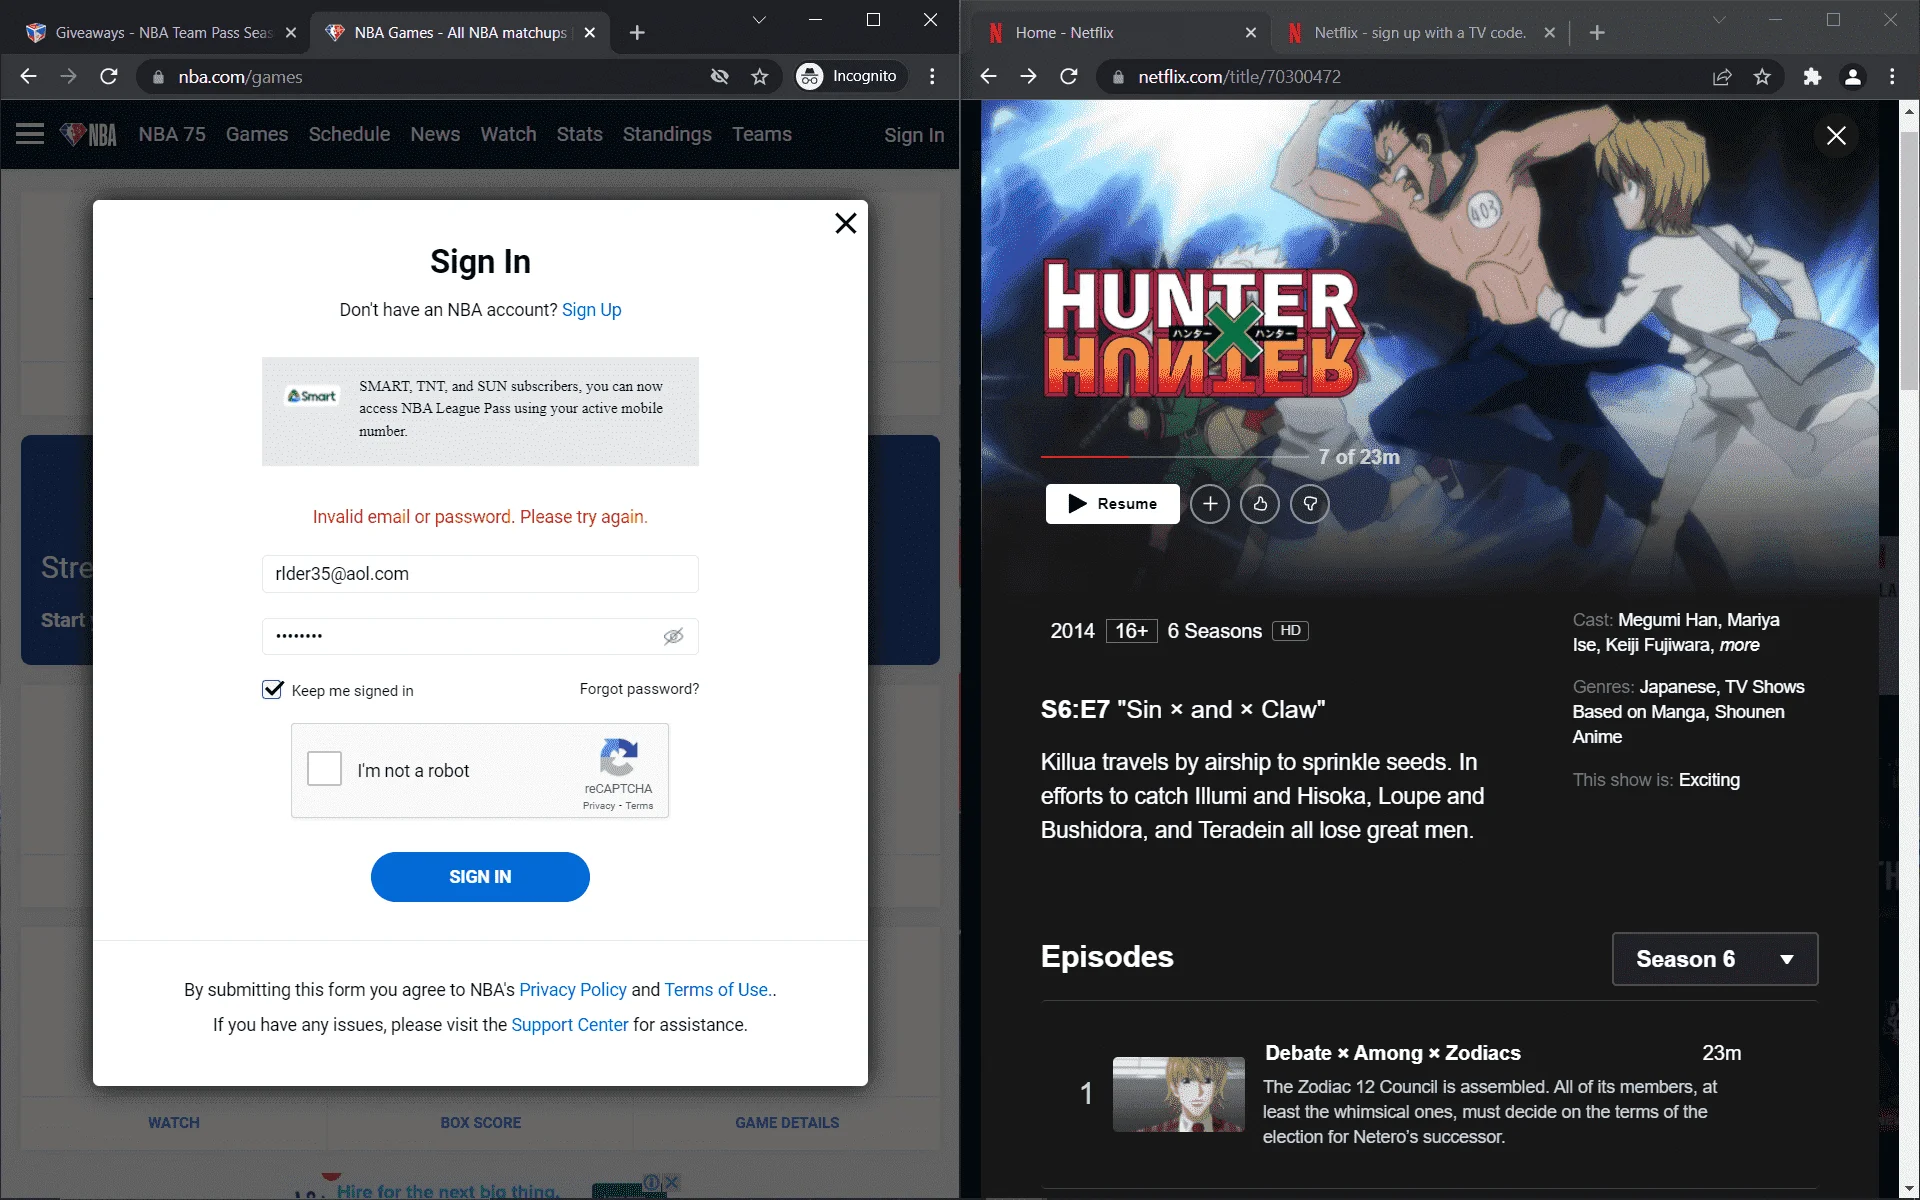Open the Incognito profile button
The image size is (1920, 1200).
coord(851,76)
